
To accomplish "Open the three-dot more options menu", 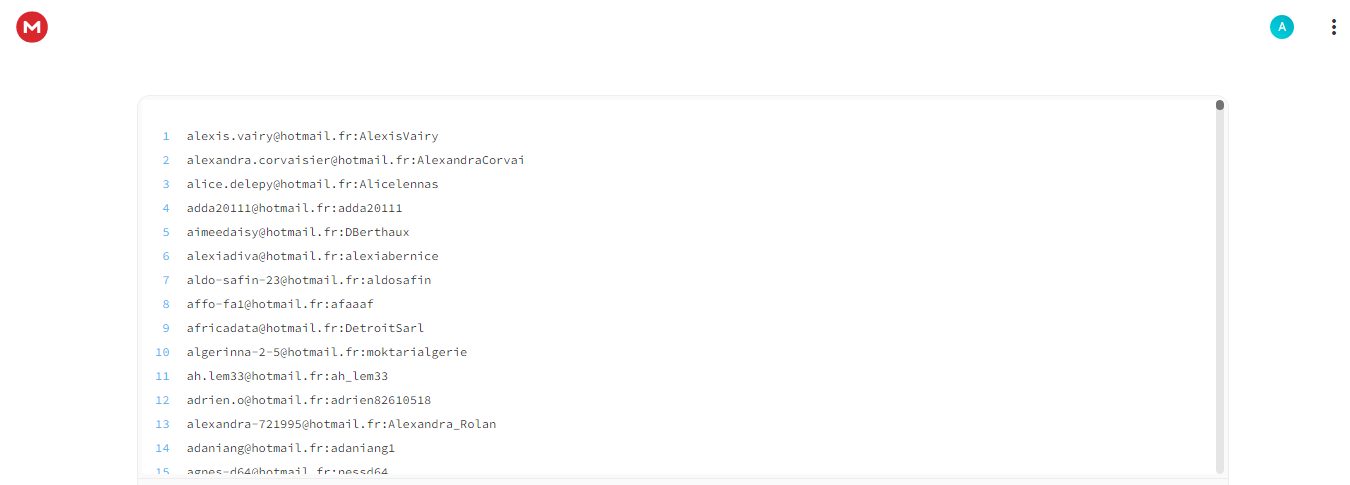I will click(1333, 27).
